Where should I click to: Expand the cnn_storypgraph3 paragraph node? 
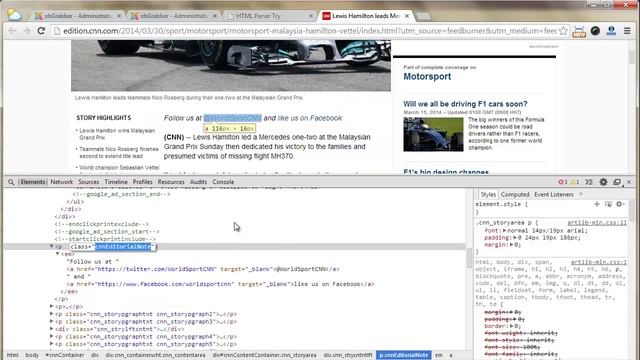(x=51, y=321)
